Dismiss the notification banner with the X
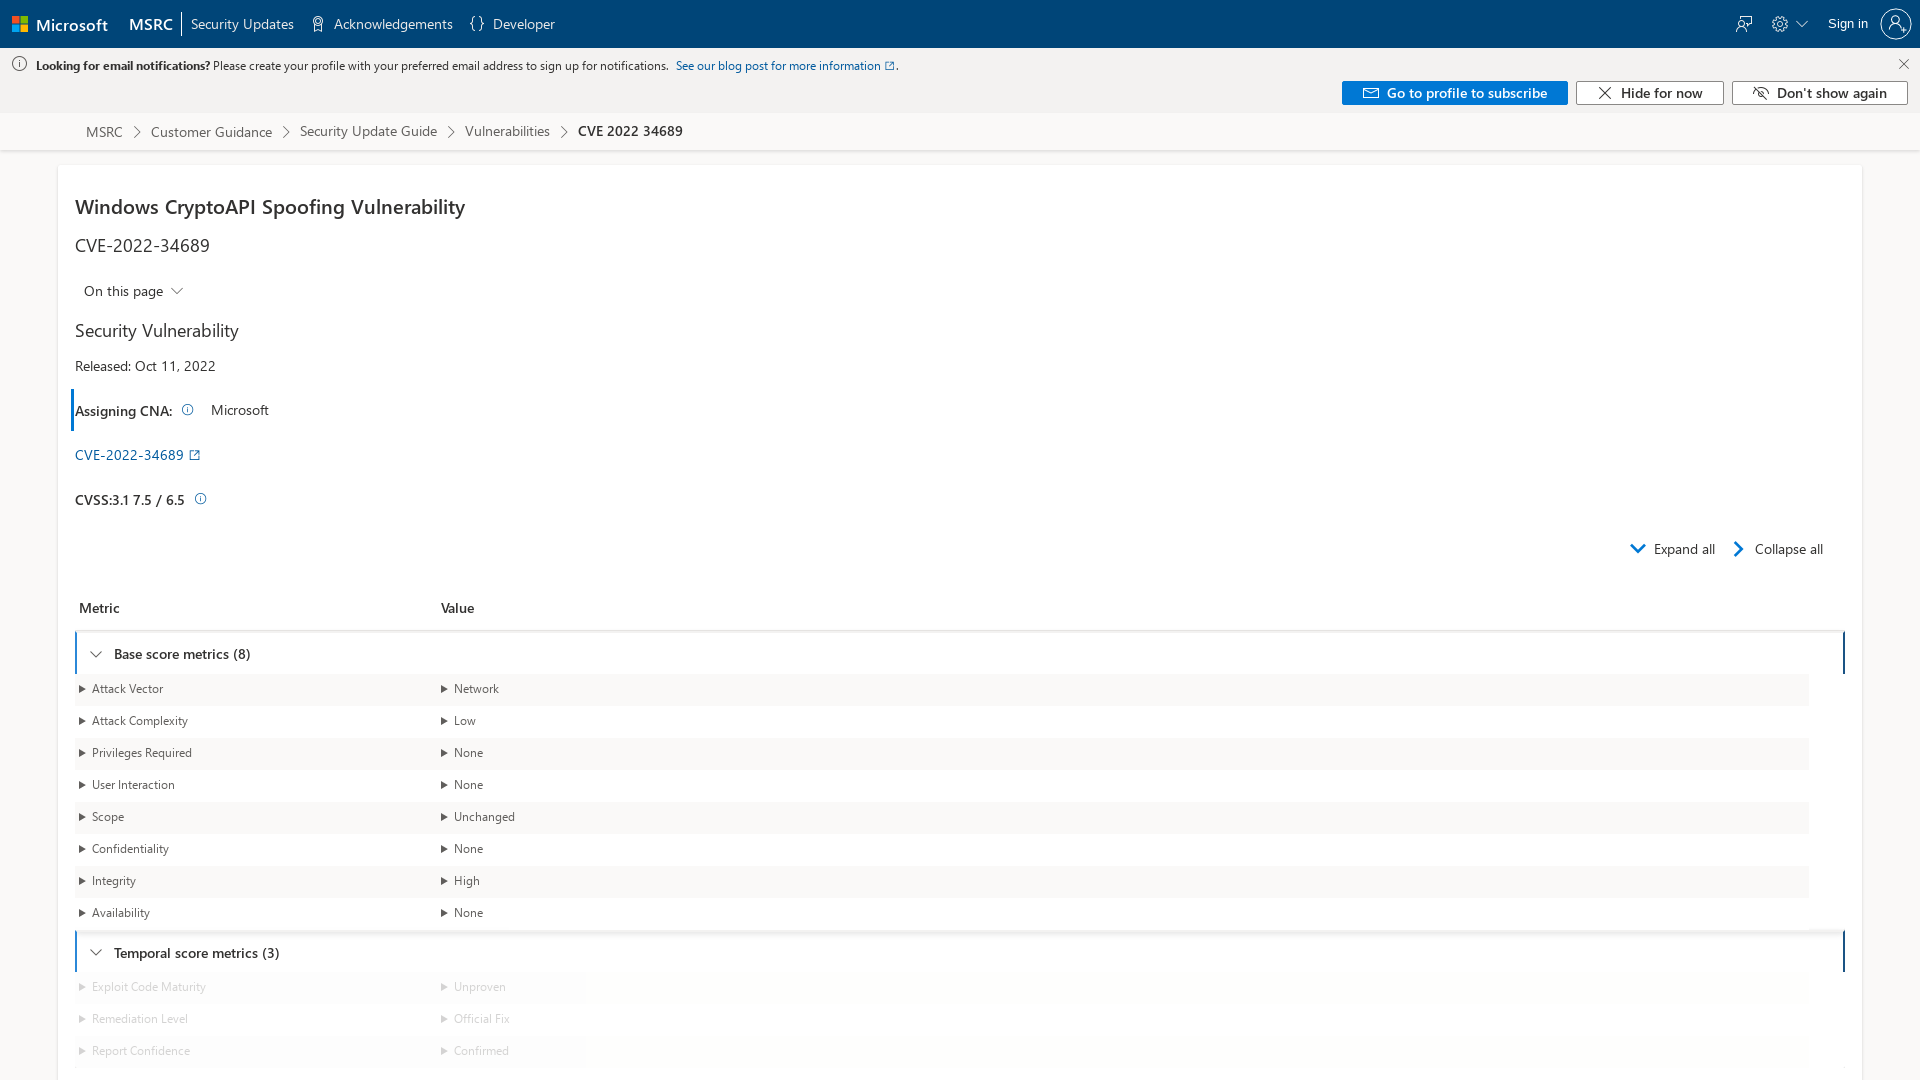Image resolution: width=1920 pixels, height=1080 pixels. point(1904,63)
